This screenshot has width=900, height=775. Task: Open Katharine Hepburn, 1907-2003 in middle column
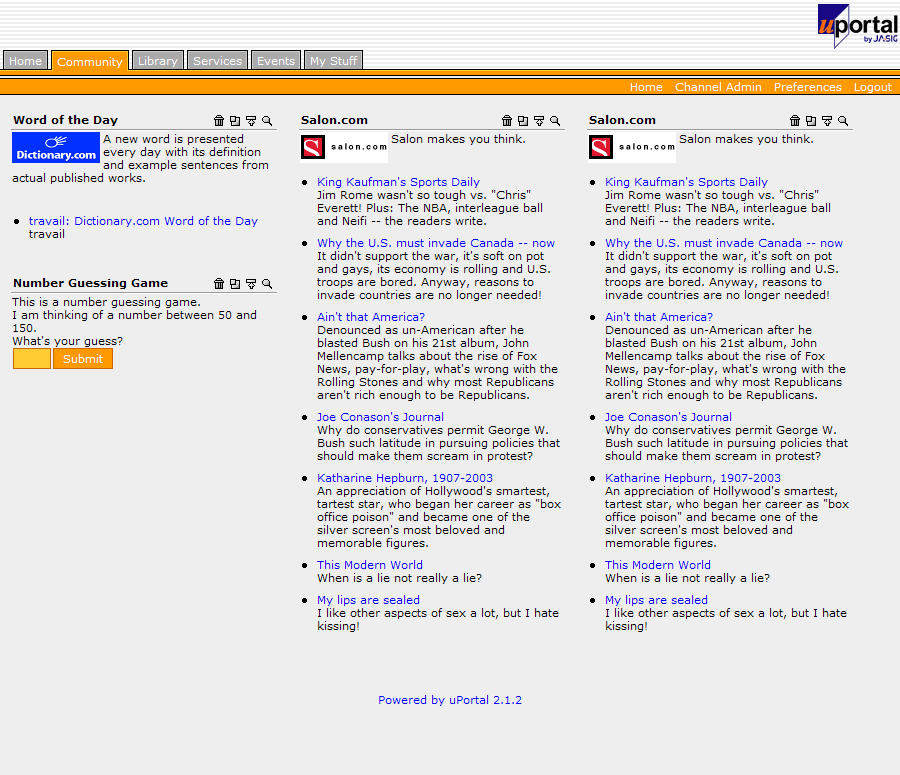(405, 478)
